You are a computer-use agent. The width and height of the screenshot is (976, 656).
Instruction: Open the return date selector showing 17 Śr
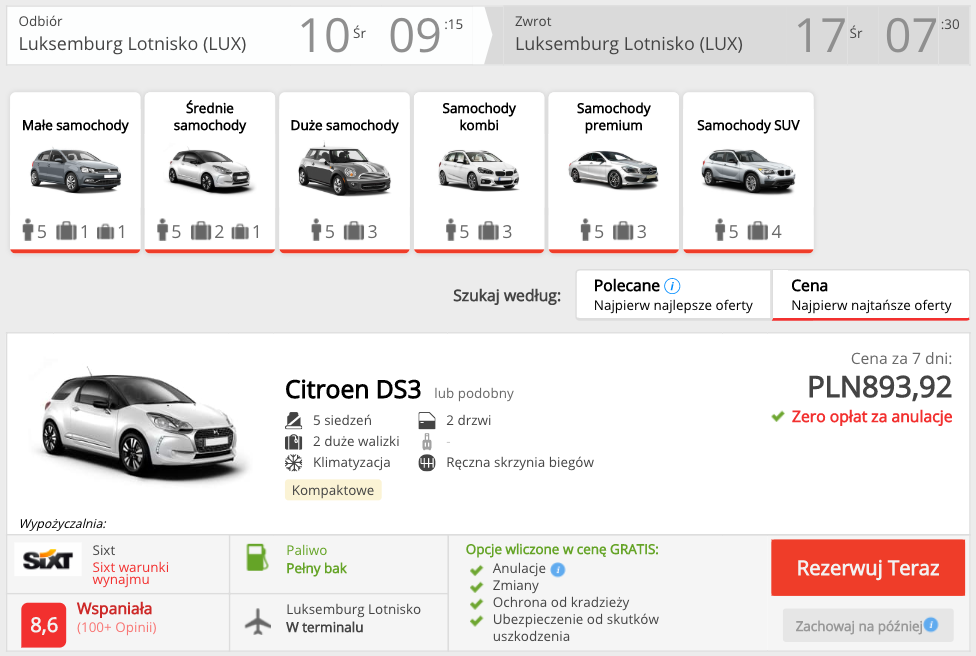pos(832,33)
